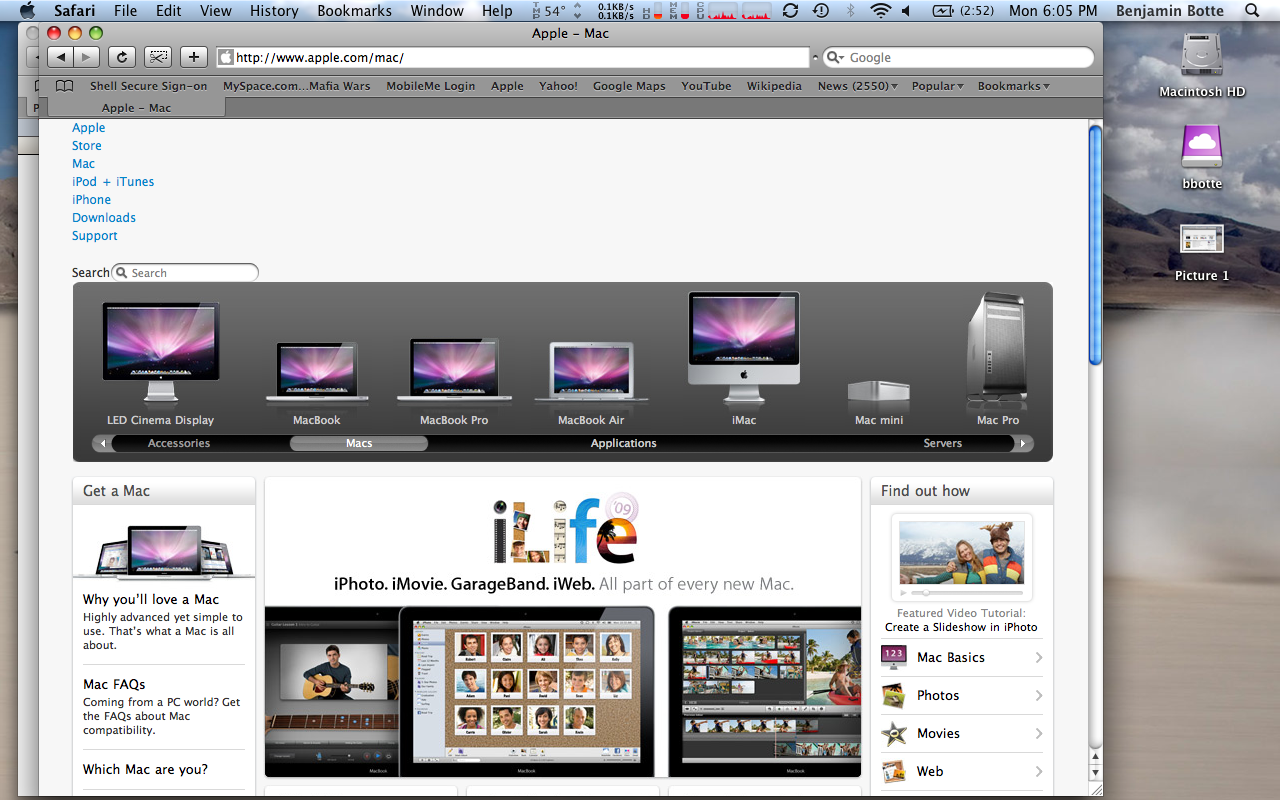Expand the Popular bookmarks dropdown
Screen dimensions: 1280x800
tap(937, 86)
